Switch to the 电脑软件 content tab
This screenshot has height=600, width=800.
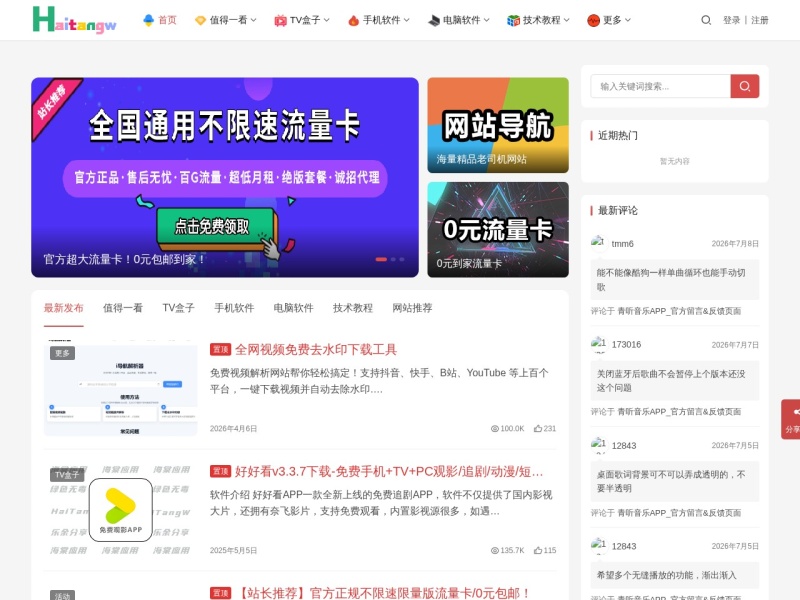point(293,308)
